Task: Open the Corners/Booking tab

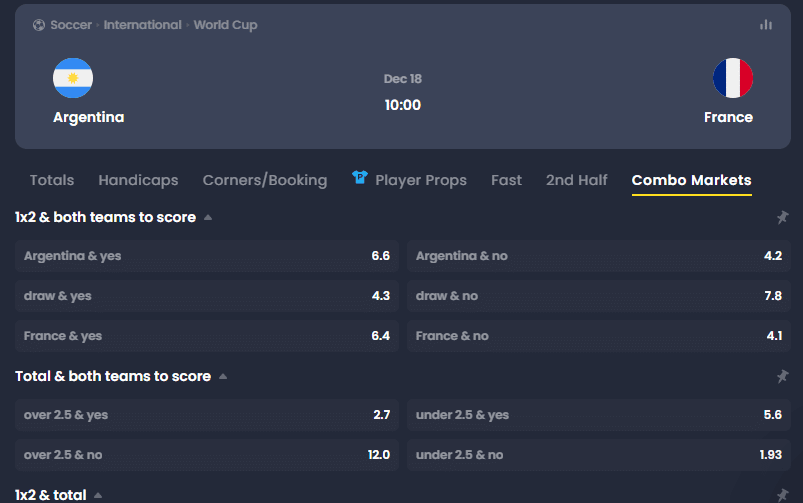Action: coord(265,180)
